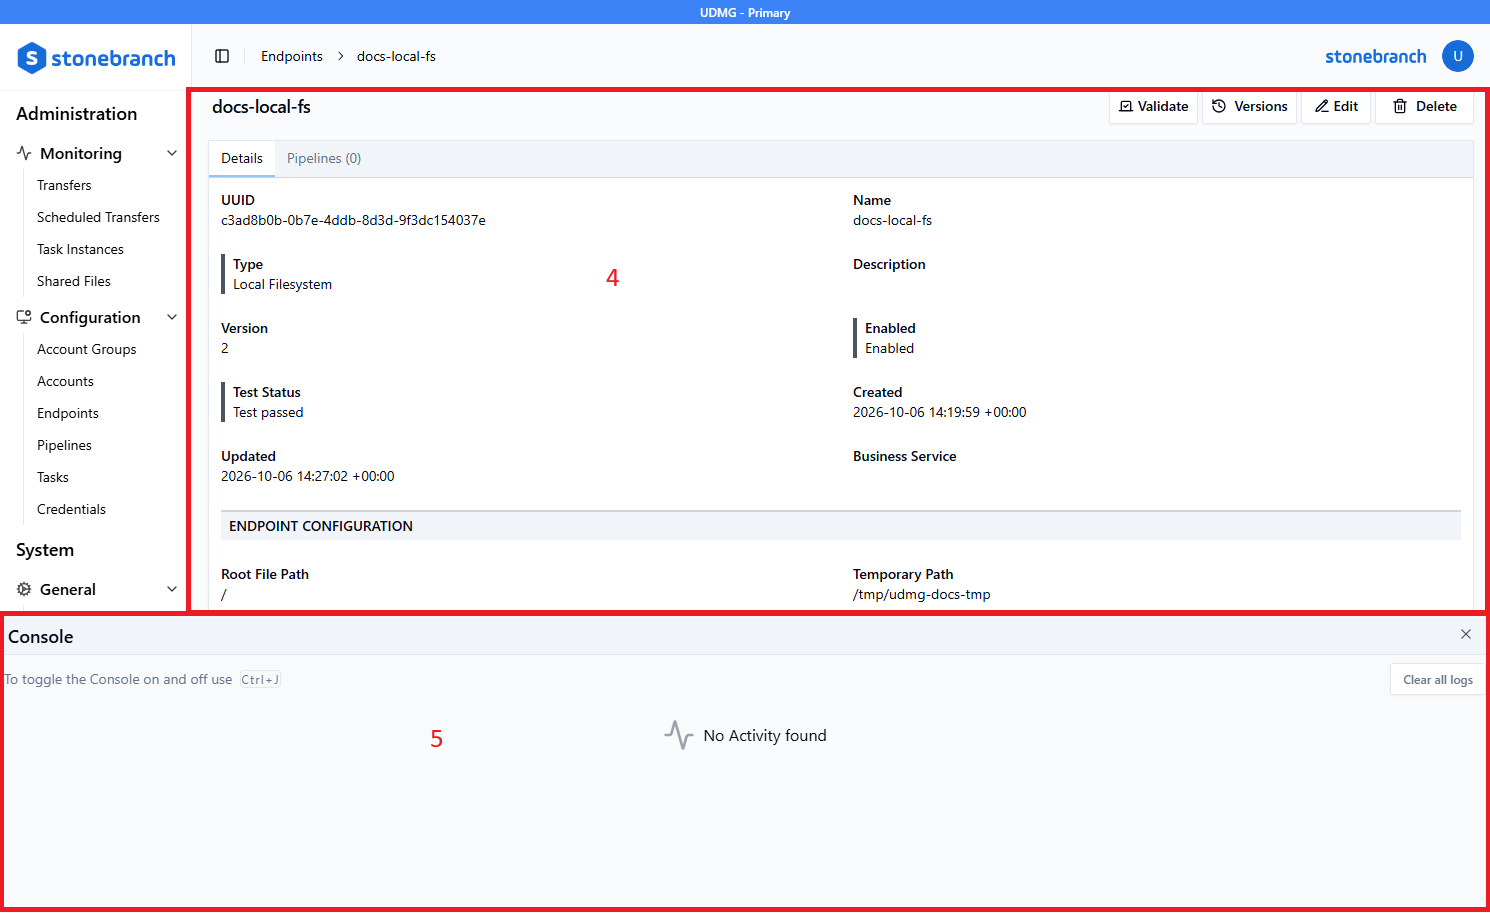This screenshot has width=1490, height=913.
Task: Go to Endpoints breadcrumb link
Action: (x=292, y=56)
